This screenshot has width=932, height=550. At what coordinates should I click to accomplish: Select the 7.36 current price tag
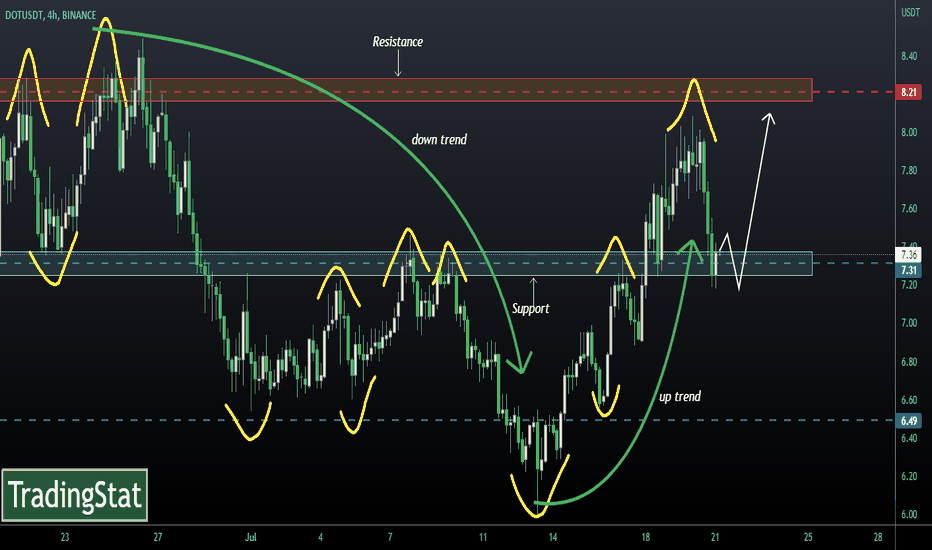tap(908, 255)
